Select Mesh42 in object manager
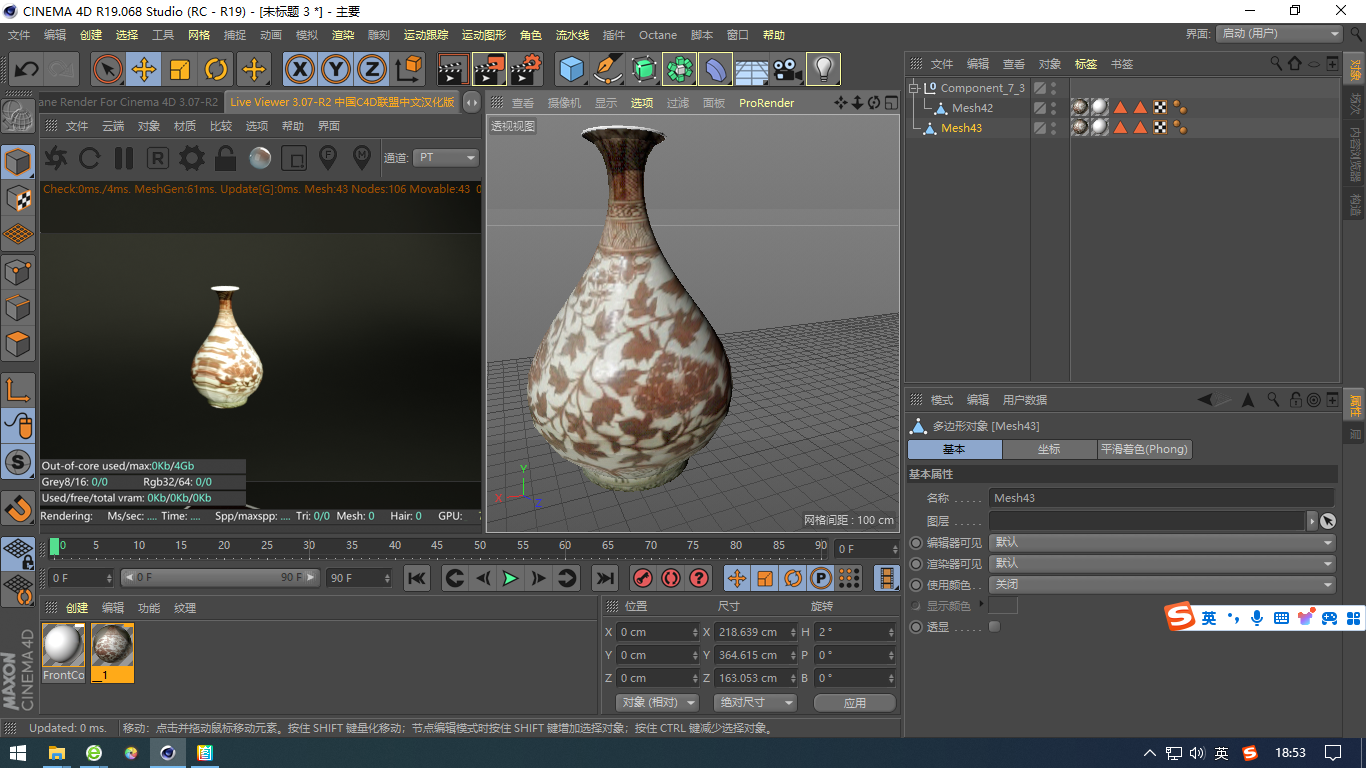1366x768 pixels. pyautogui.click(x=972, y=108)
